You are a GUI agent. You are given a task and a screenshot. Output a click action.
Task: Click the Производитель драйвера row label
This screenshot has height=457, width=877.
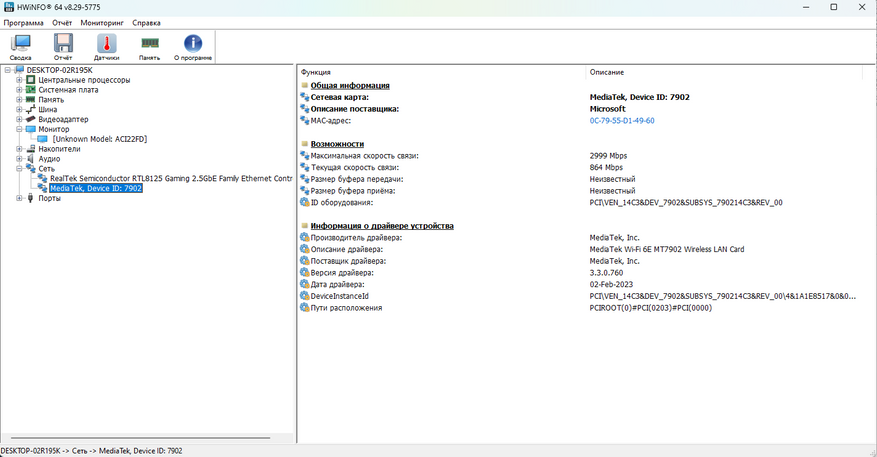356,238
